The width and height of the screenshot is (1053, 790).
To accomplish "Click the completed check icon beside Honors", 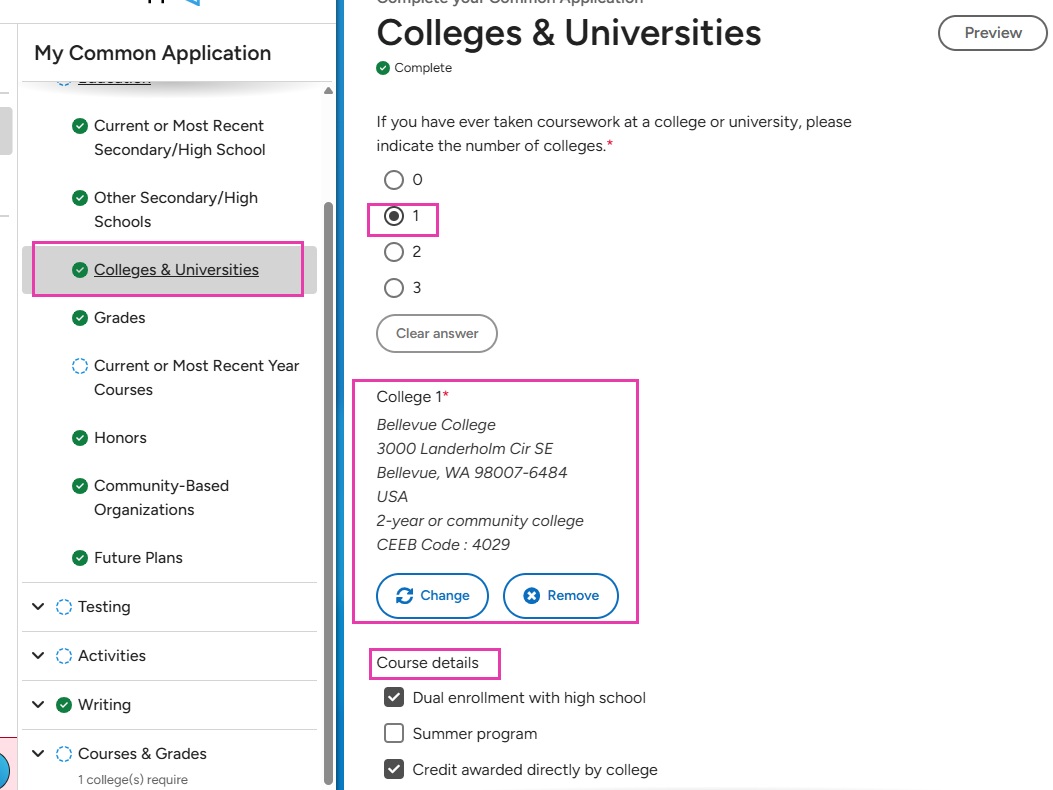I will click(79, 437).
